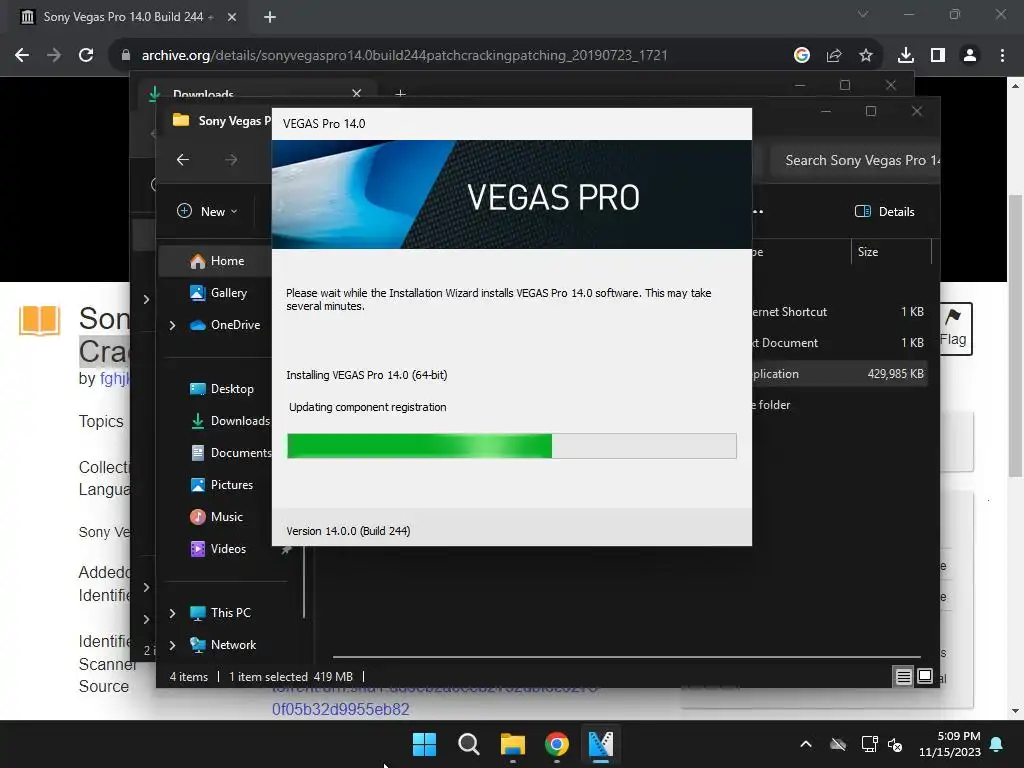Open VEGAS installer taskbar icon
This screenshot has width=1024, height=768.
601,744
